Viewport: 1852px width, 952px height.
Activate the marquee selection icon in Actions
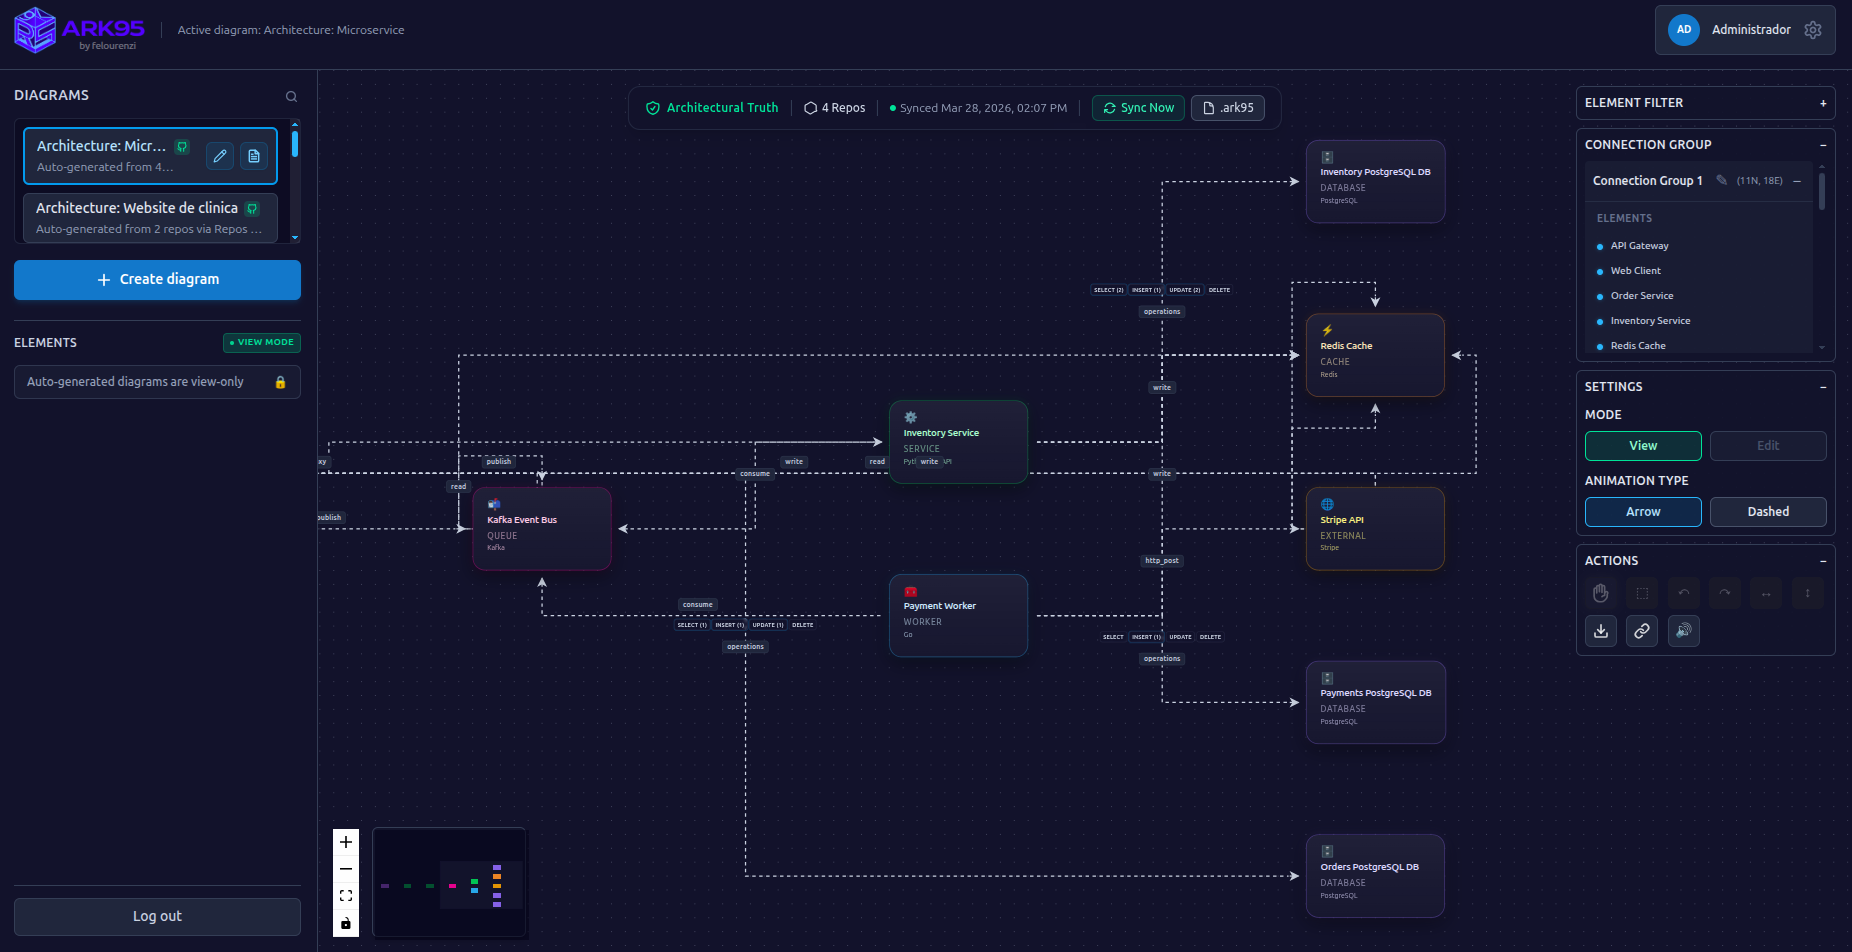1641,592
